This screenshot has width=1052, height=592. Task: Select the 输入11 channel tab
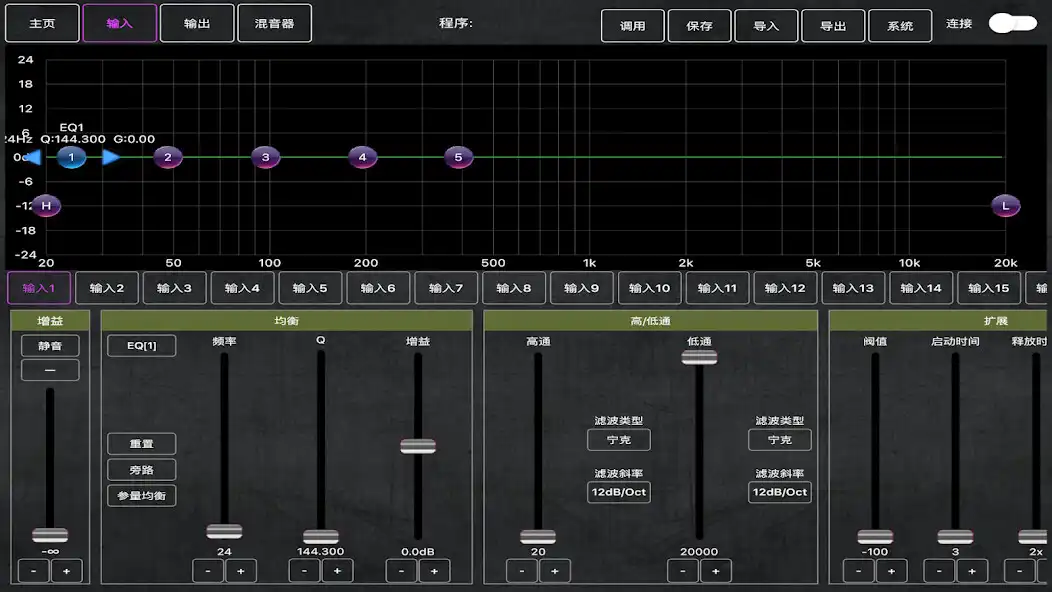717,288
